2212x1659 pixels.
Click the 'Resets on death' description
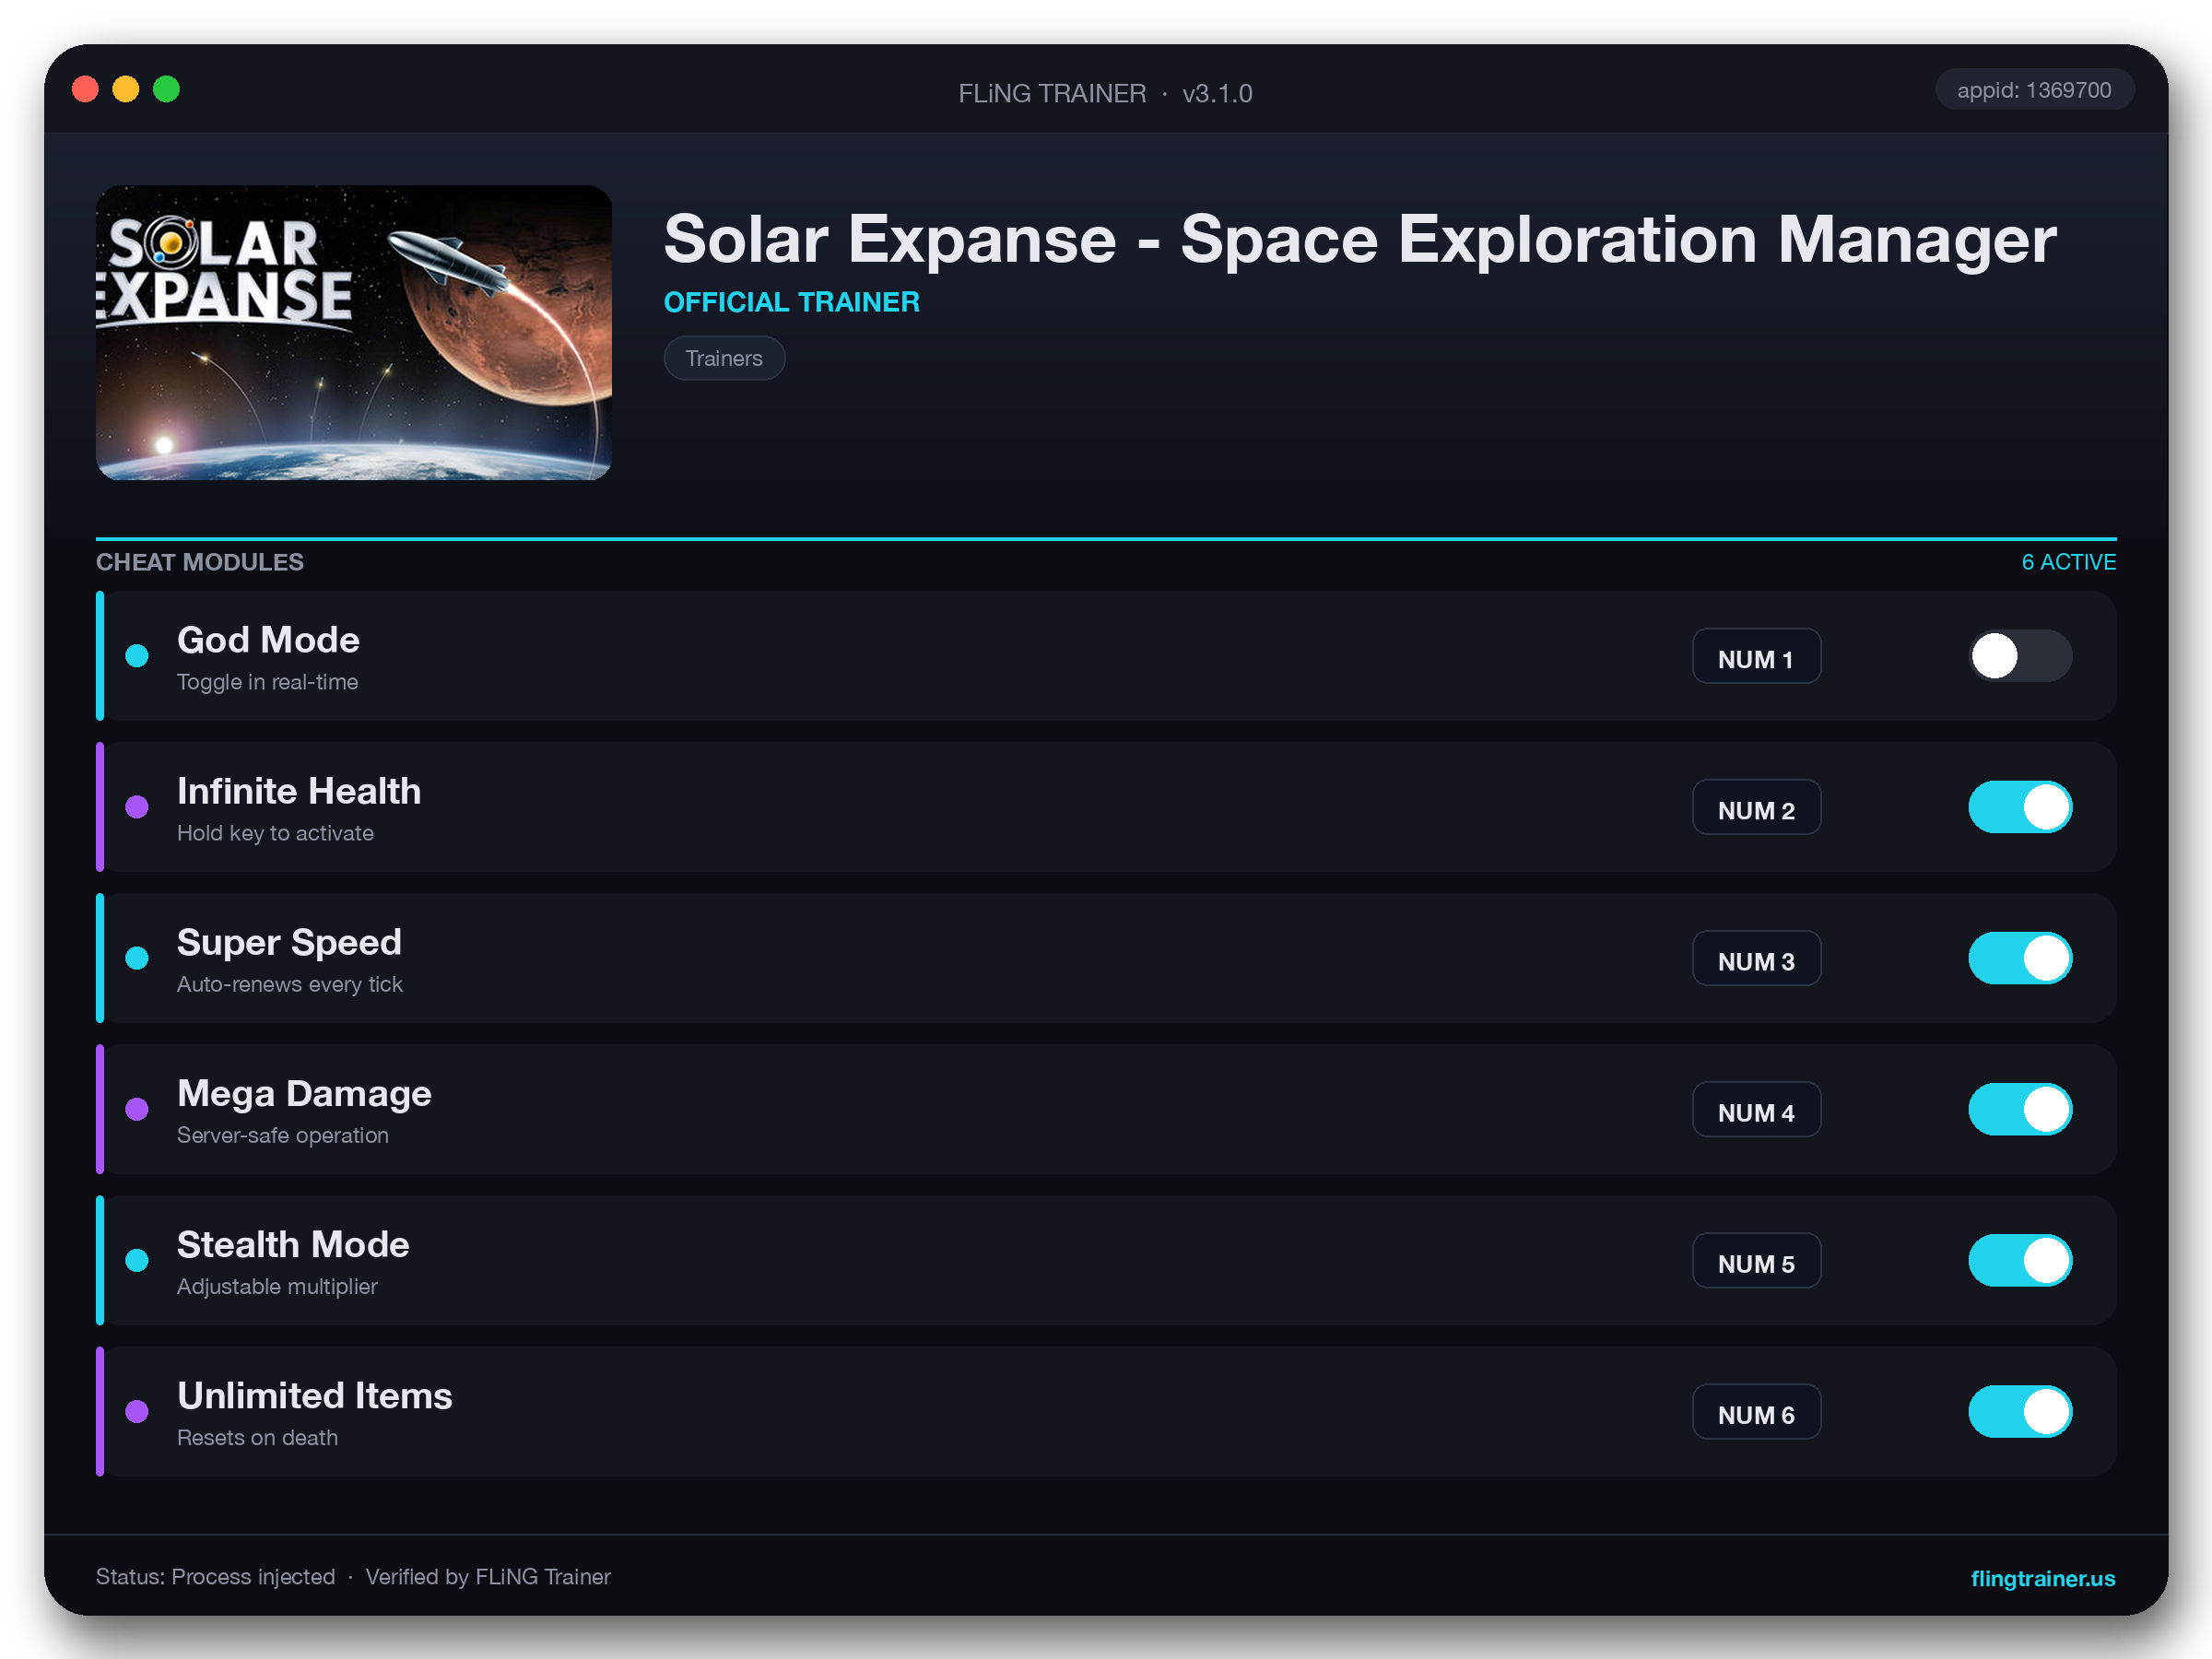tap(257, 1437)
